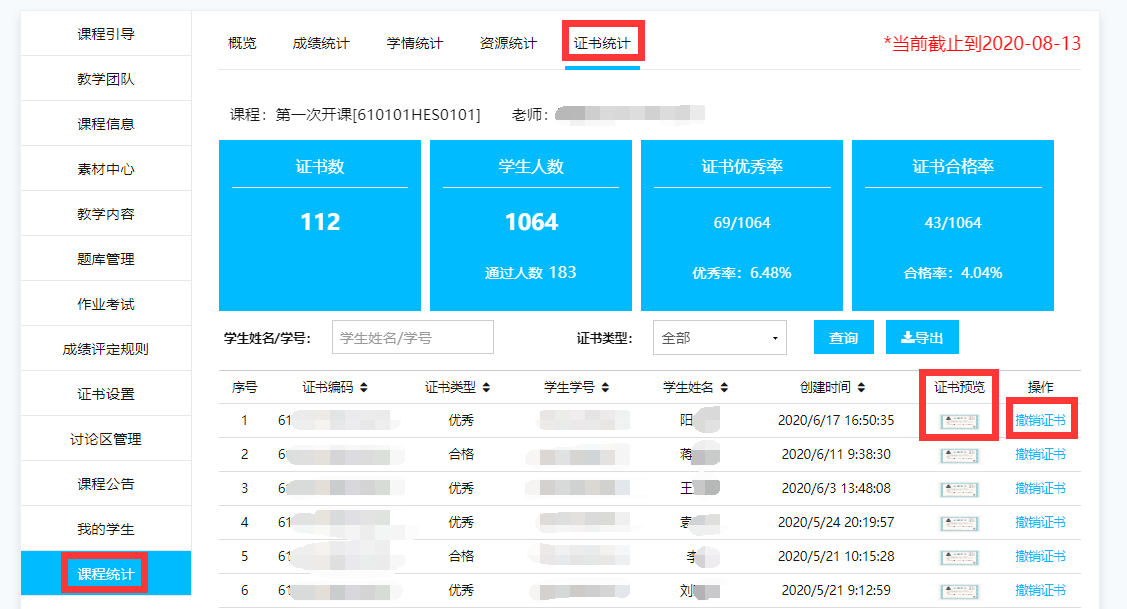Image resolution: width=1127 pixels, height=609 pixels.
Task: Go to 题库管理 in the sidebar
Action: [106, 259]
